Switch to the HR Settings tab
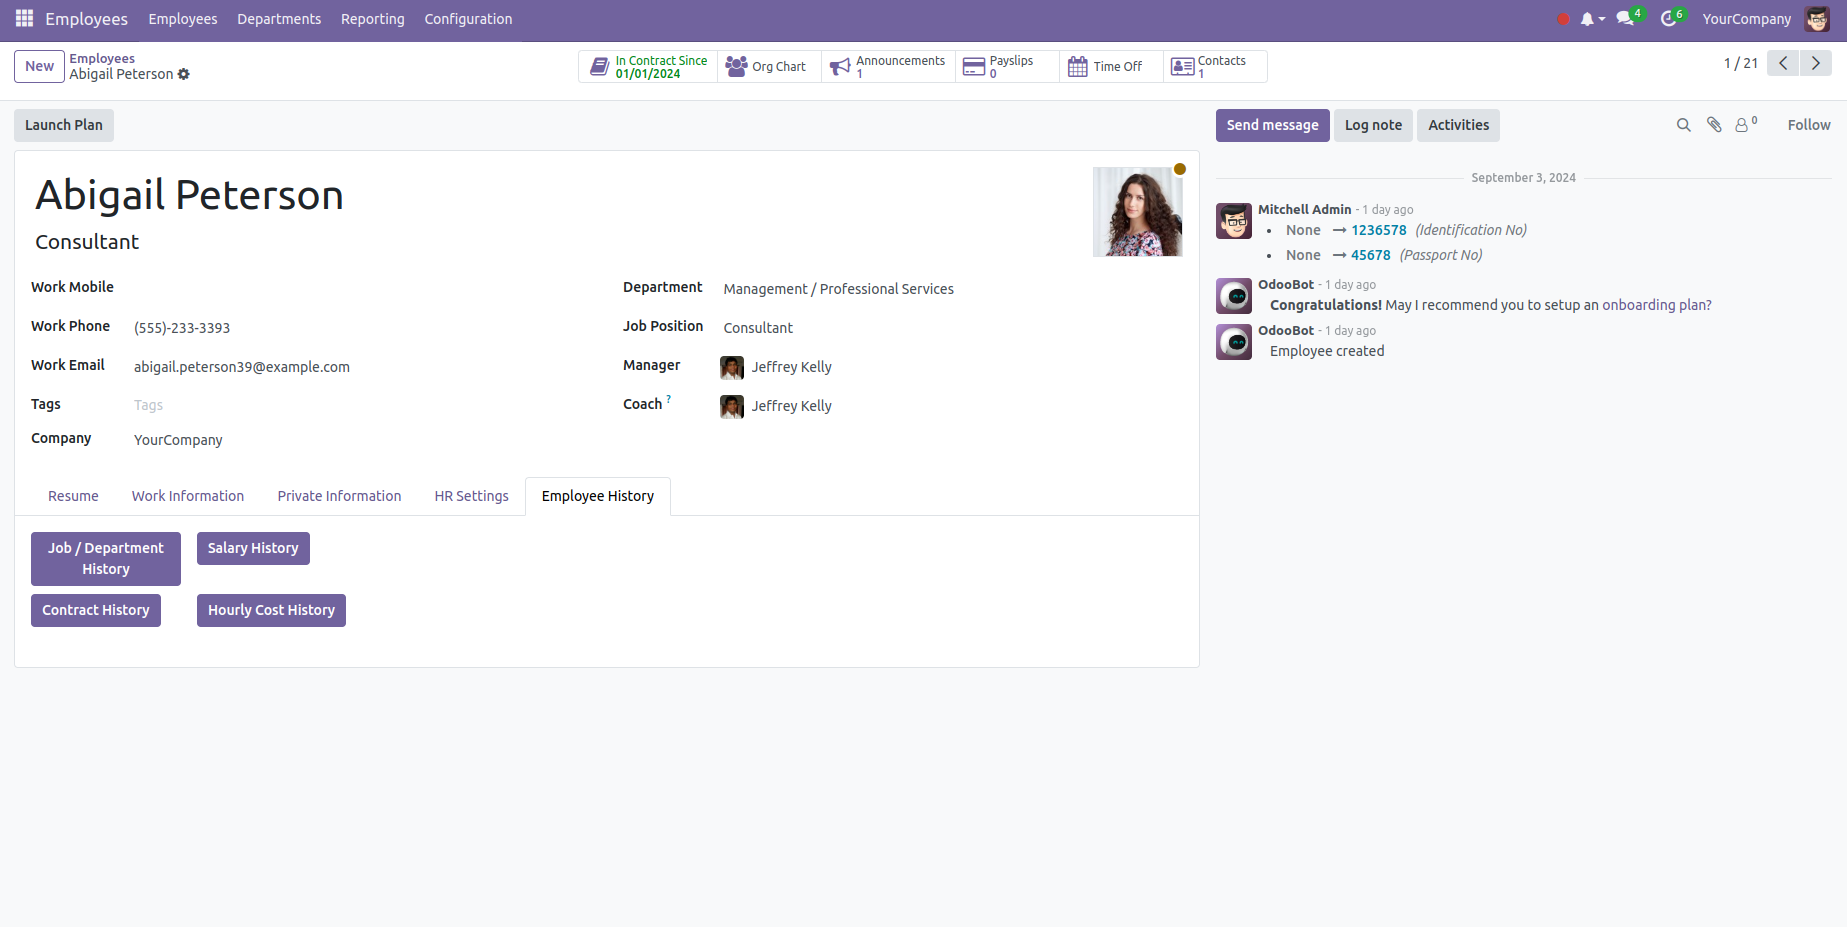Image resolution: width=1847 pixels, height=927 pixels. point(471,496)
